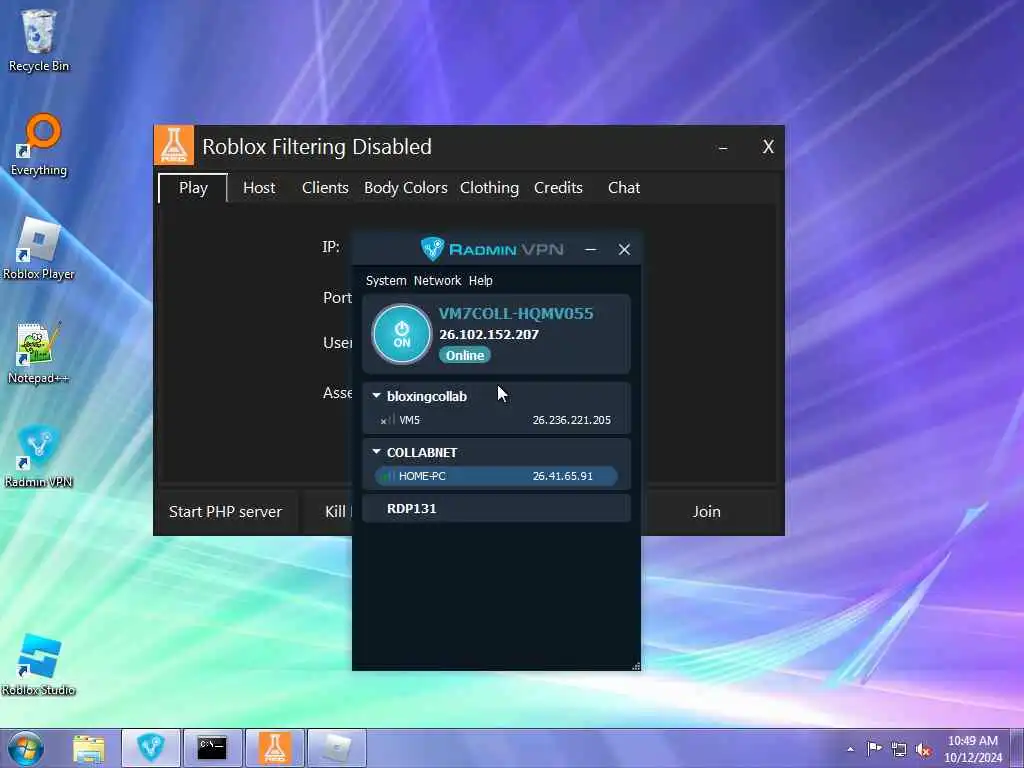Click the Join button

click(x=707, y=511)
